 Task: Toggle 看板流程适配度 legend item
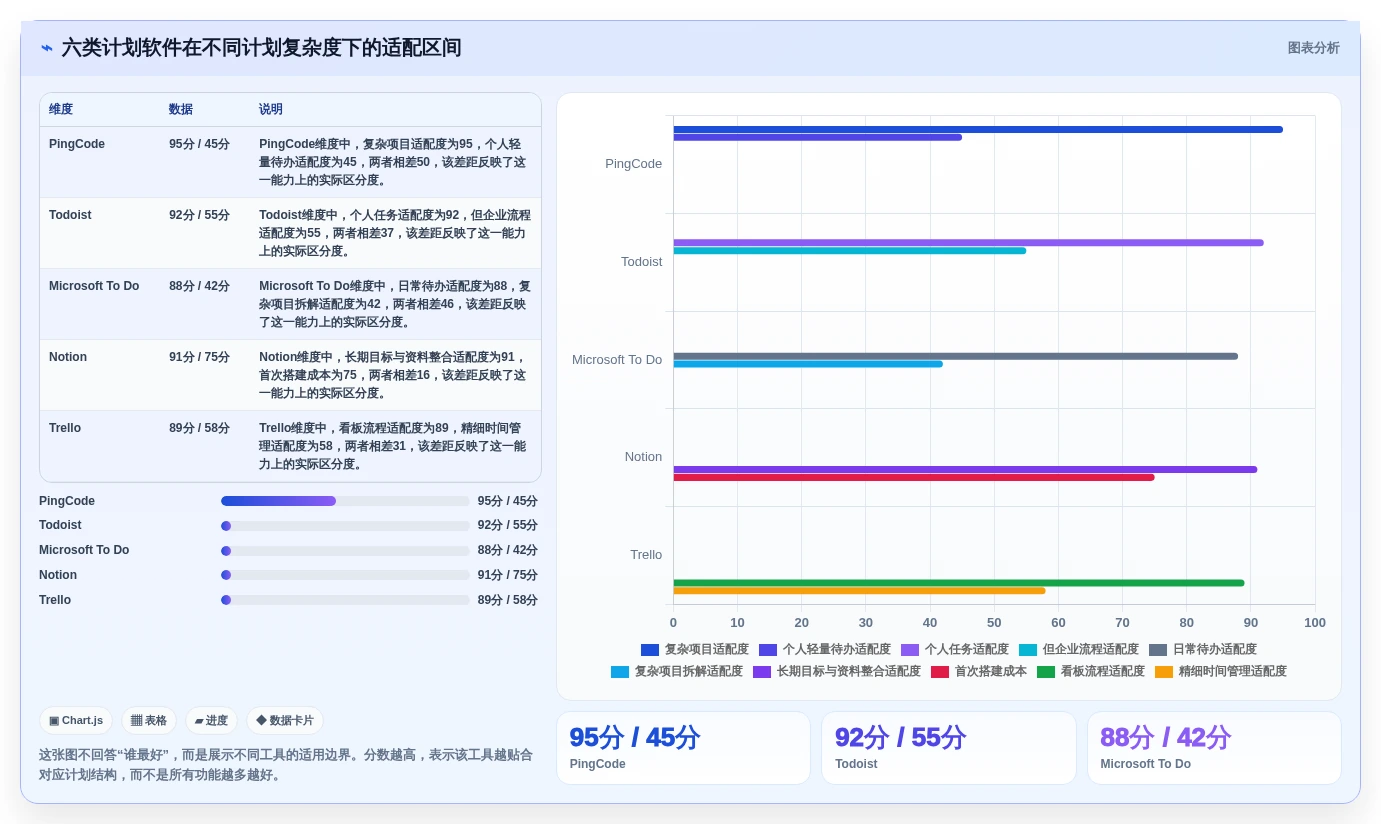click(1091, 672)
